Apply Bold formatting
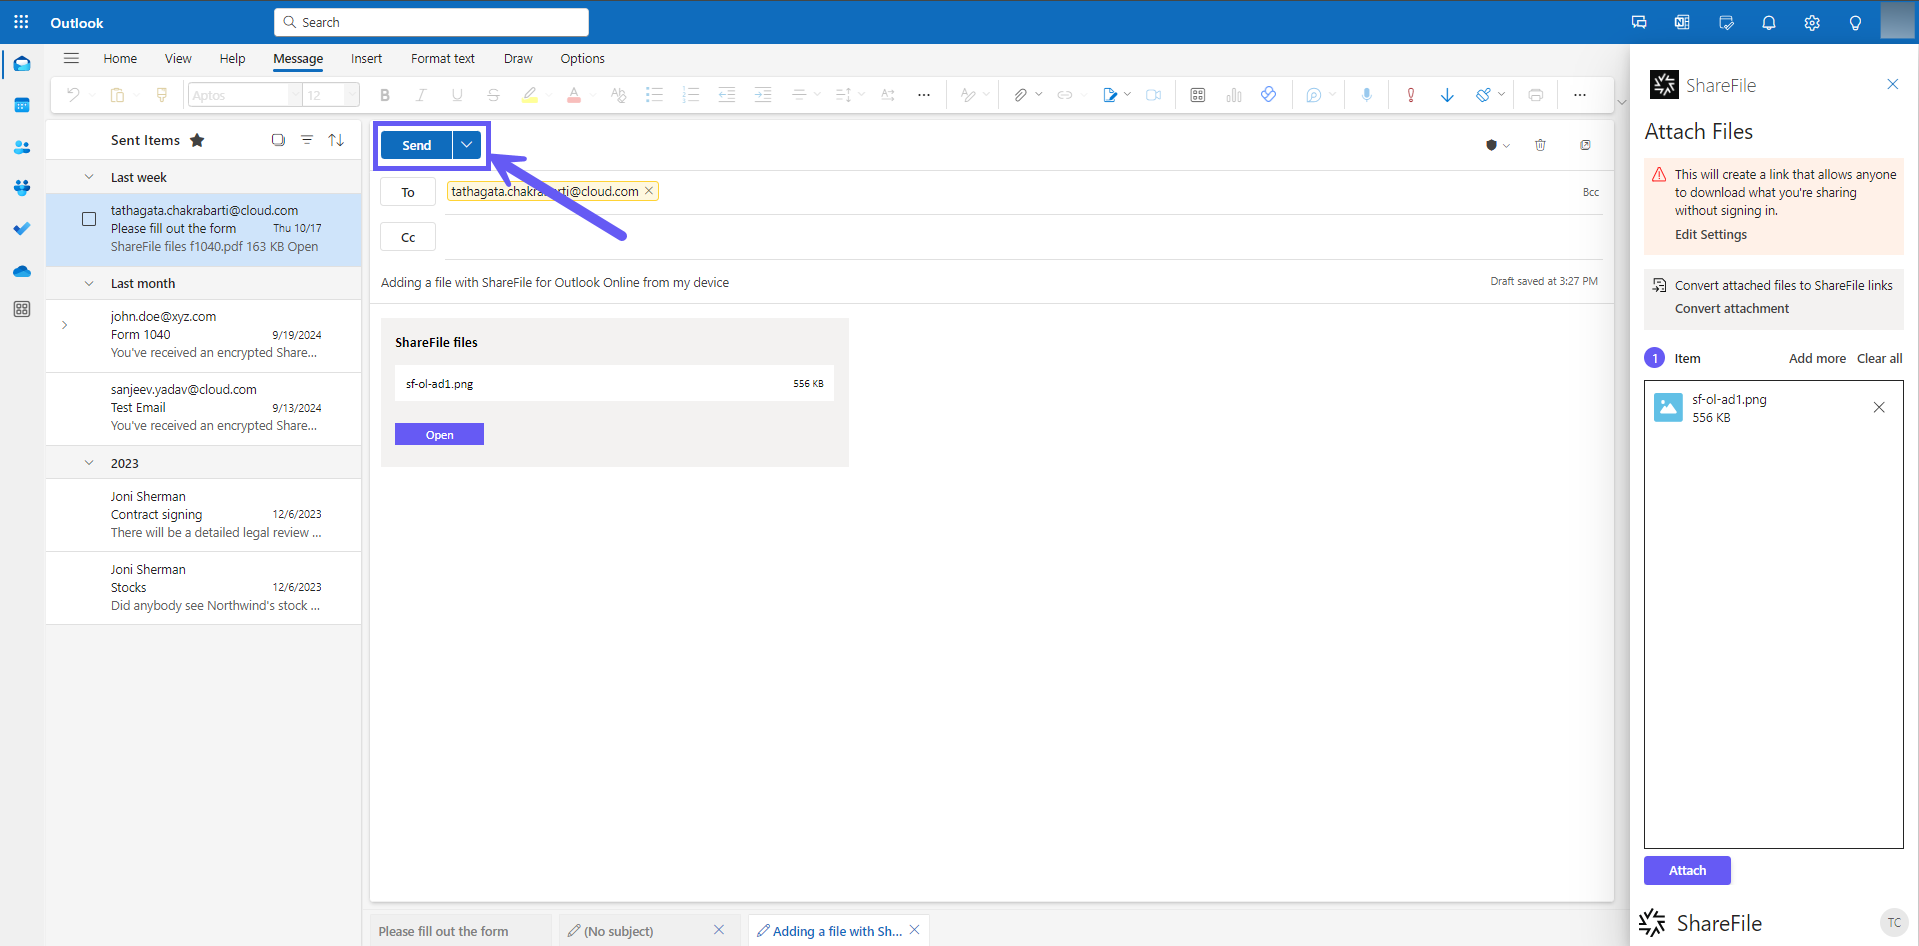 pyautogui.click(x=385, y=95)
